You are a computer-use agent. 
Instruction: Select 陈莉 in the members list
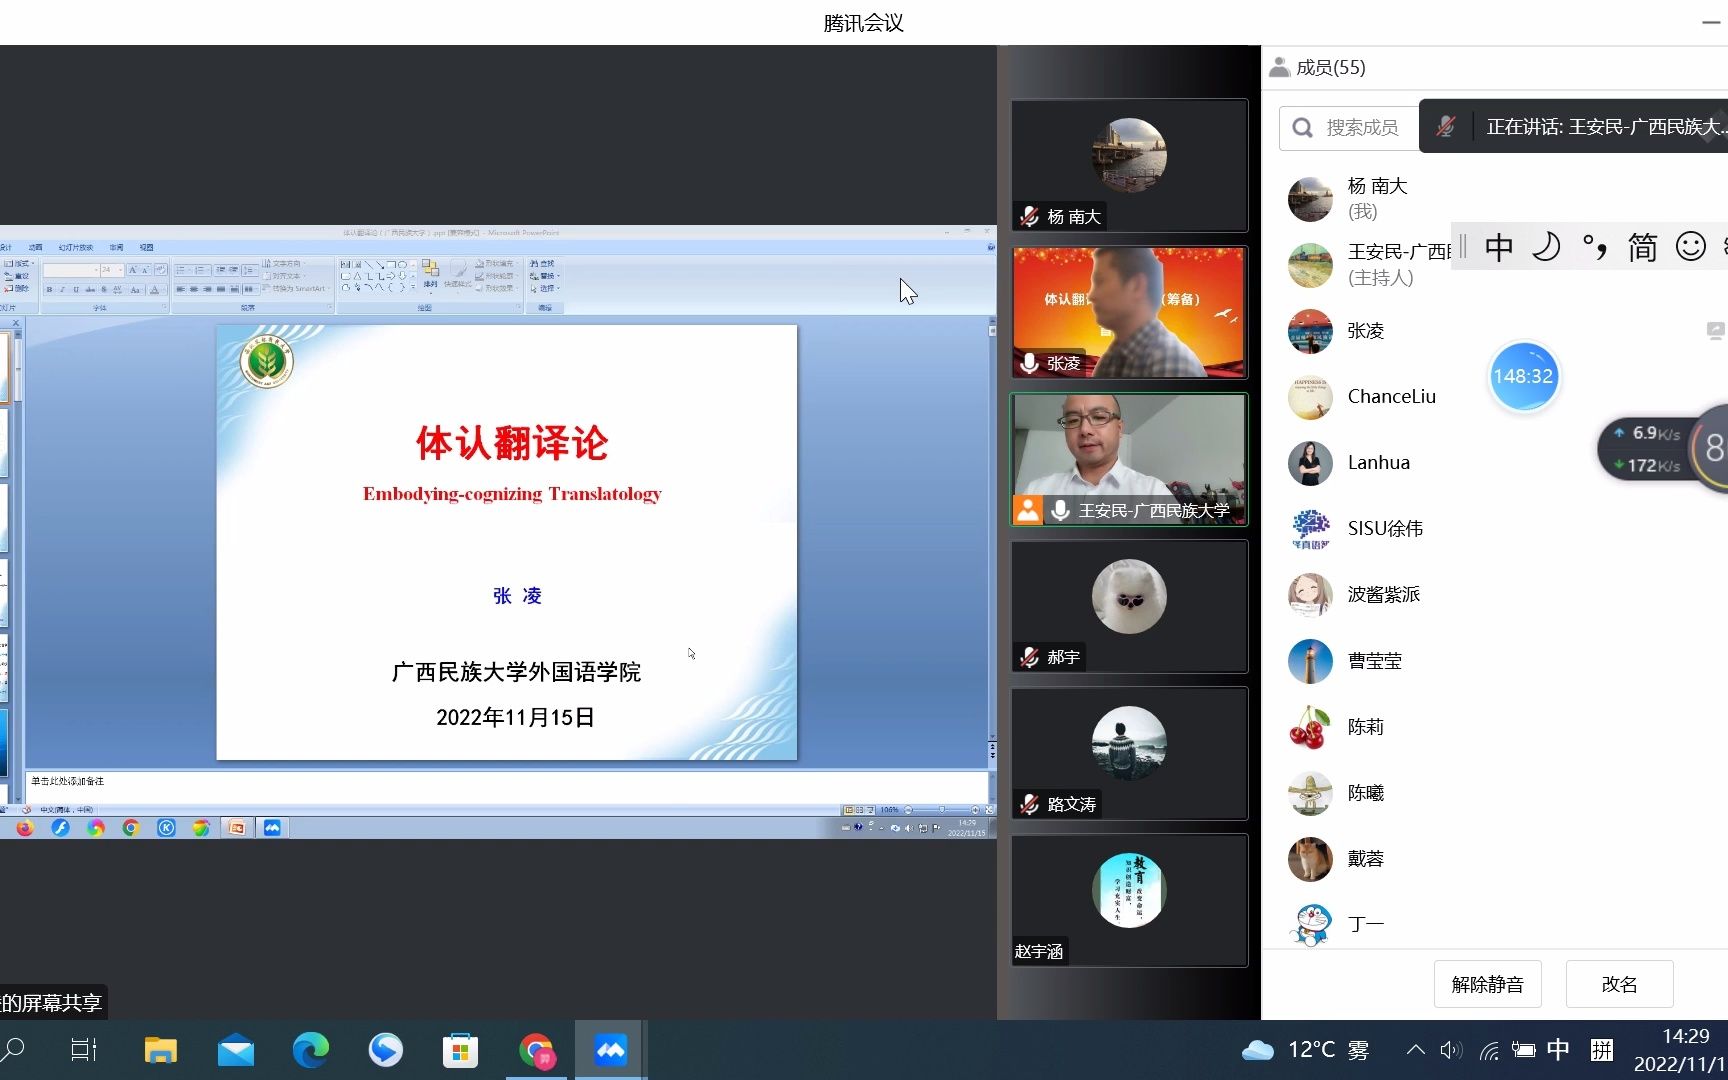pos(1495,727)
